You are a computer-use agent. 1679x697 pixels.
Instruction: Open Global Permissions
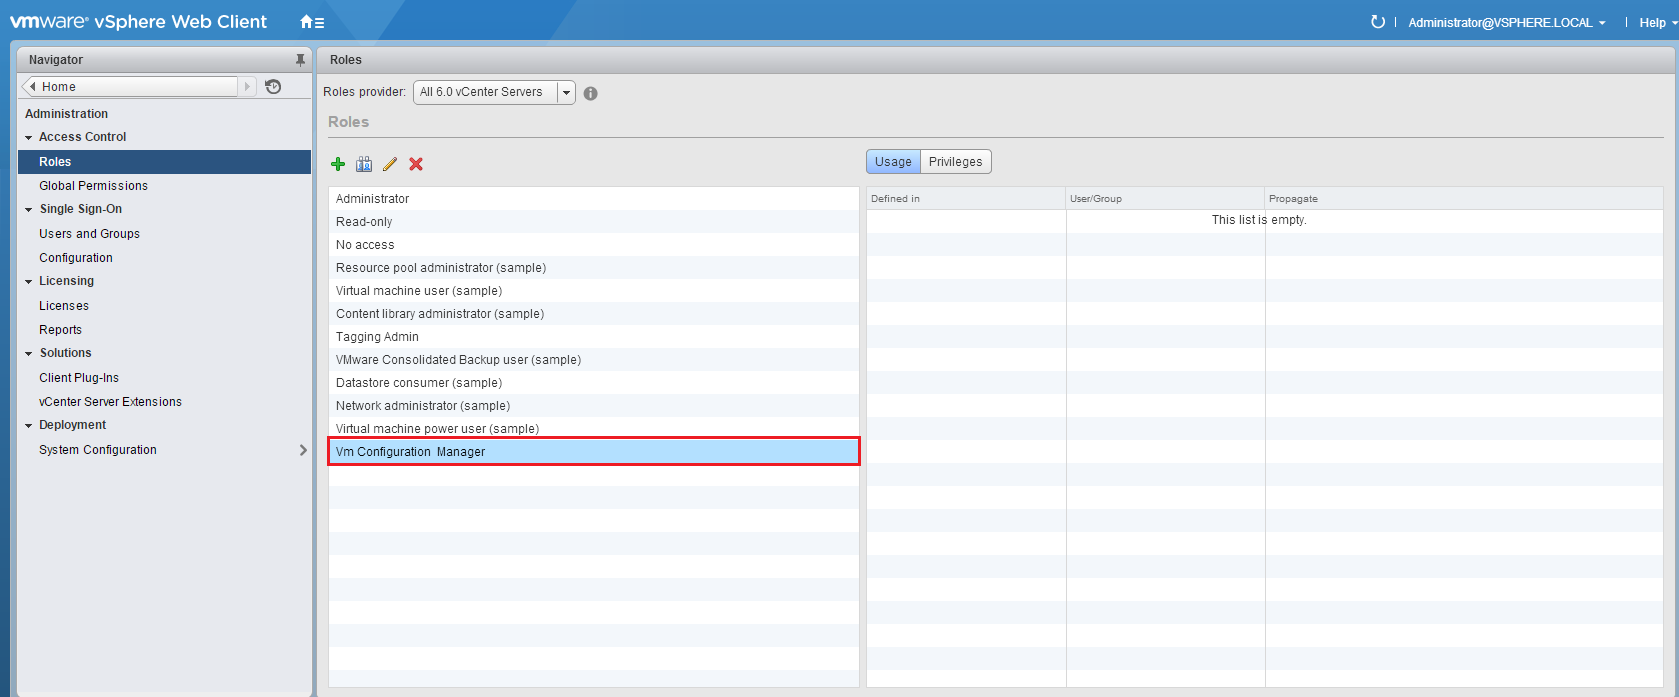[93, 186]
